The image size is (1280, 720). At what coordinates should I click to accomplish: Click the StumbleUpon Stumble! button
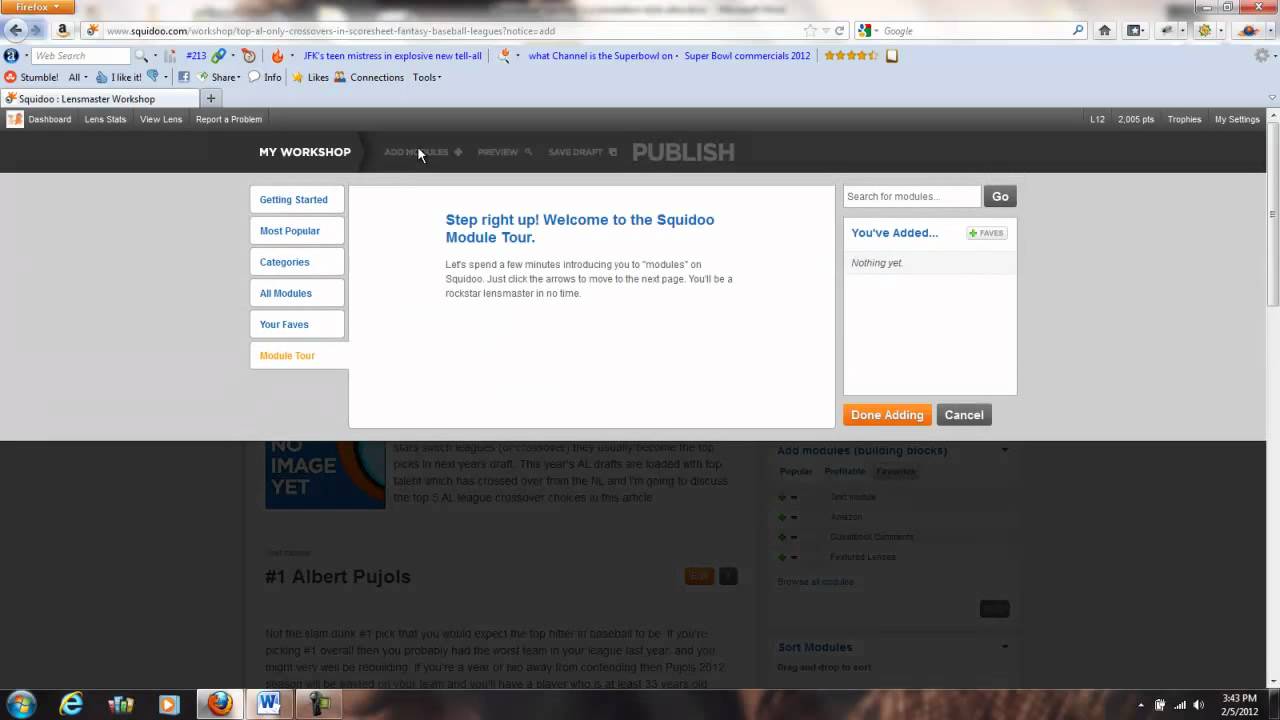31,77
